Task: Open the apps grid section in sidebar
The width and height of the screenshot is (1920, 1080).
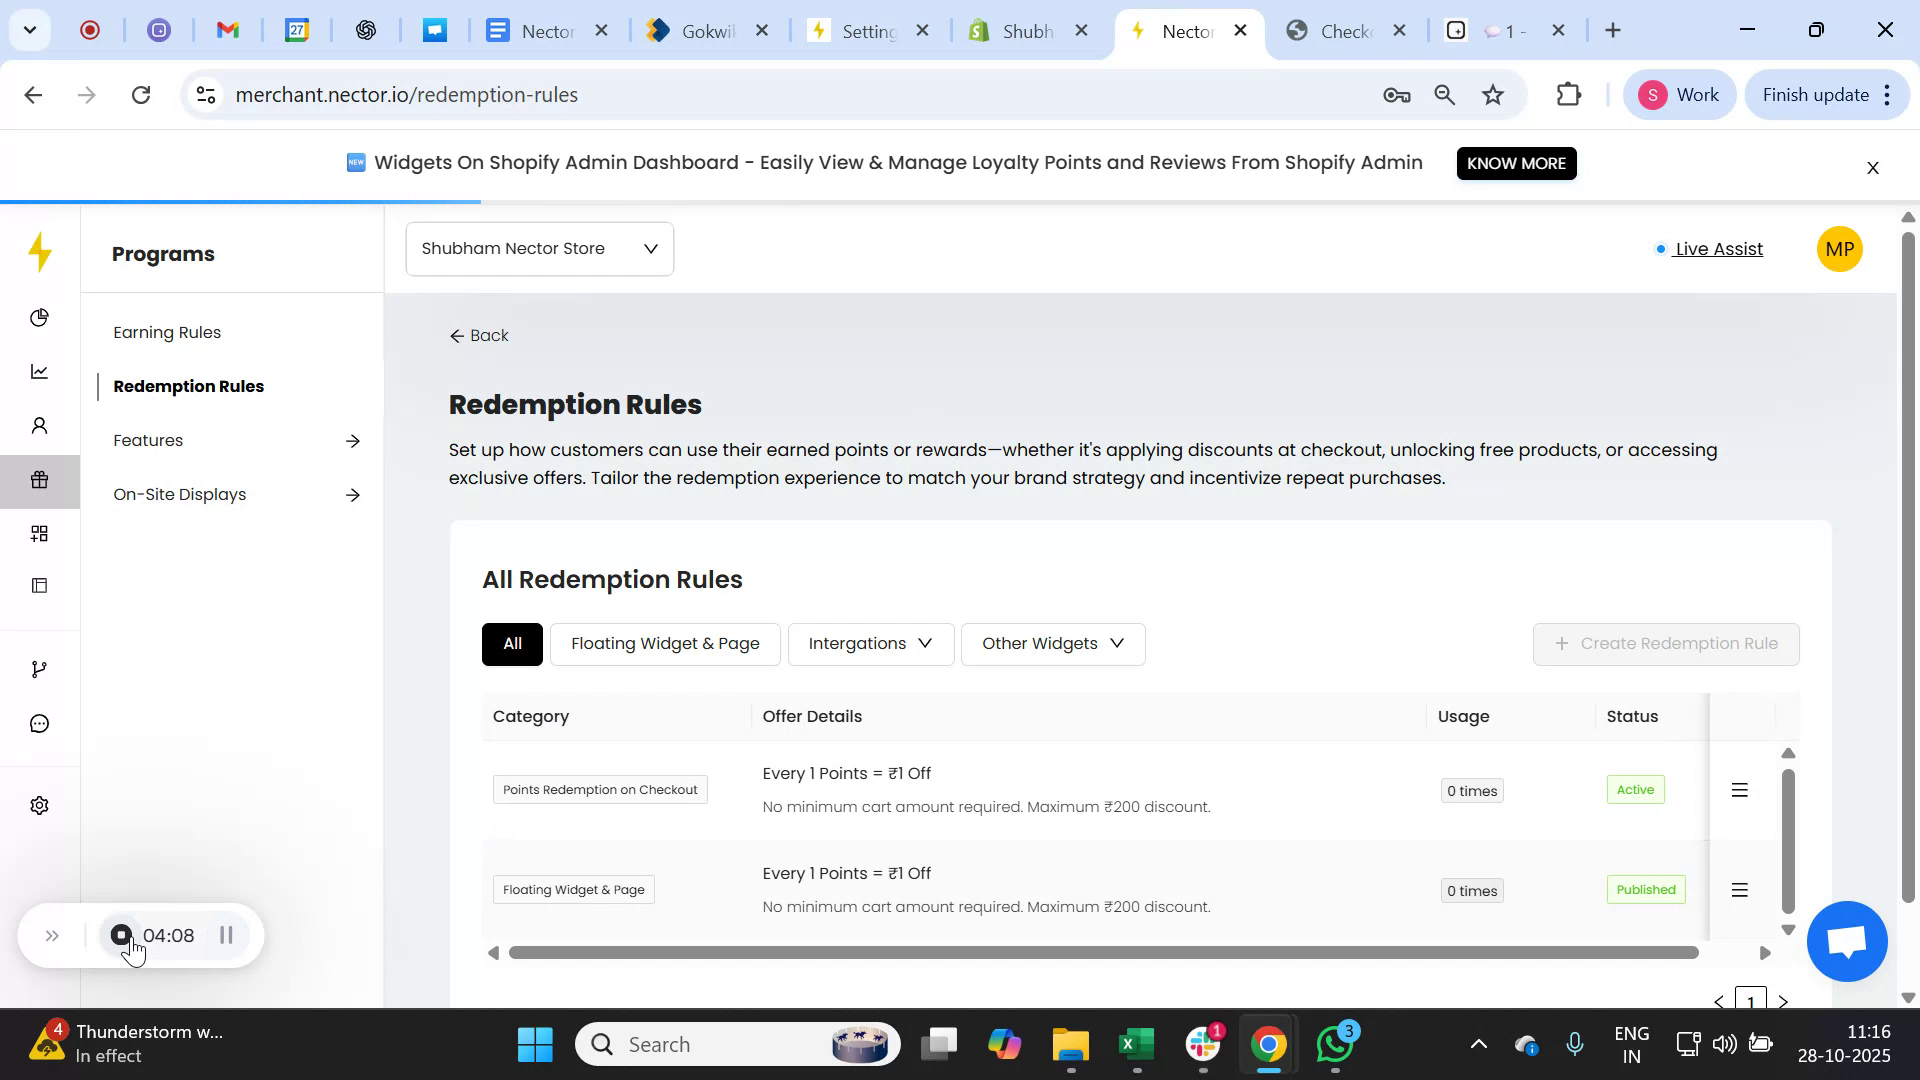Action: [x=39, y=533]
